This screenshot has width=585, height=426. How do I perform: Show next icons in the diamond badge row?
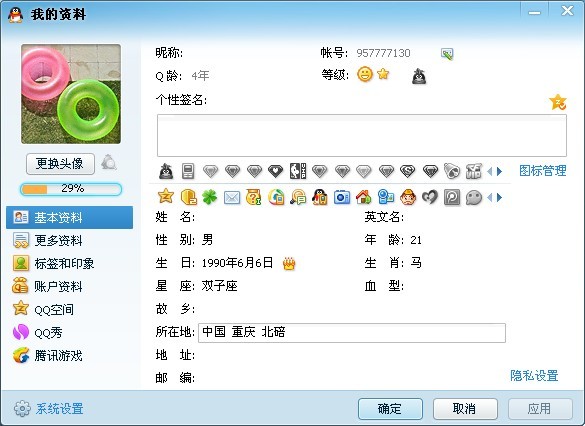tap(500, 172)
